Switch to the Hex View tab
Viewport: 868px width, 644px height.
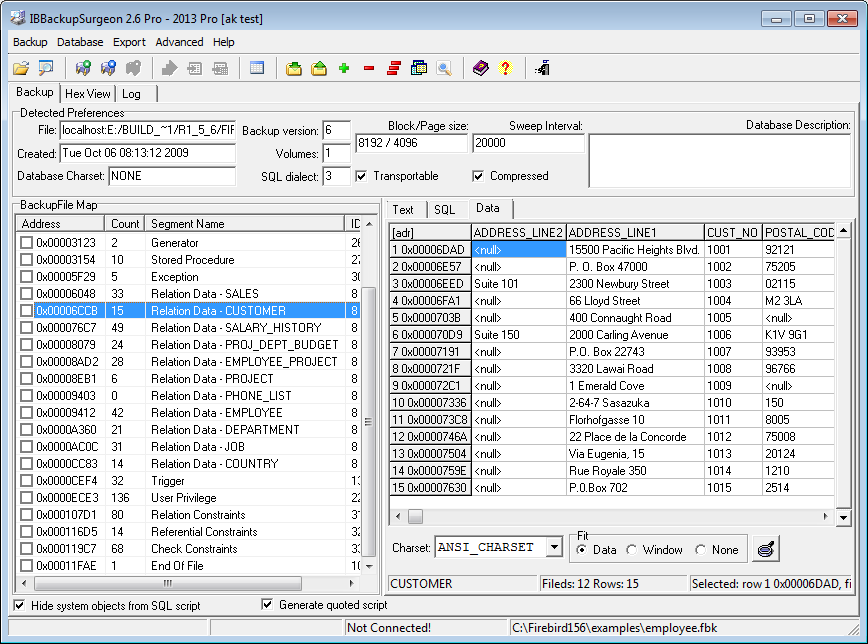click(x=87, y=94)
